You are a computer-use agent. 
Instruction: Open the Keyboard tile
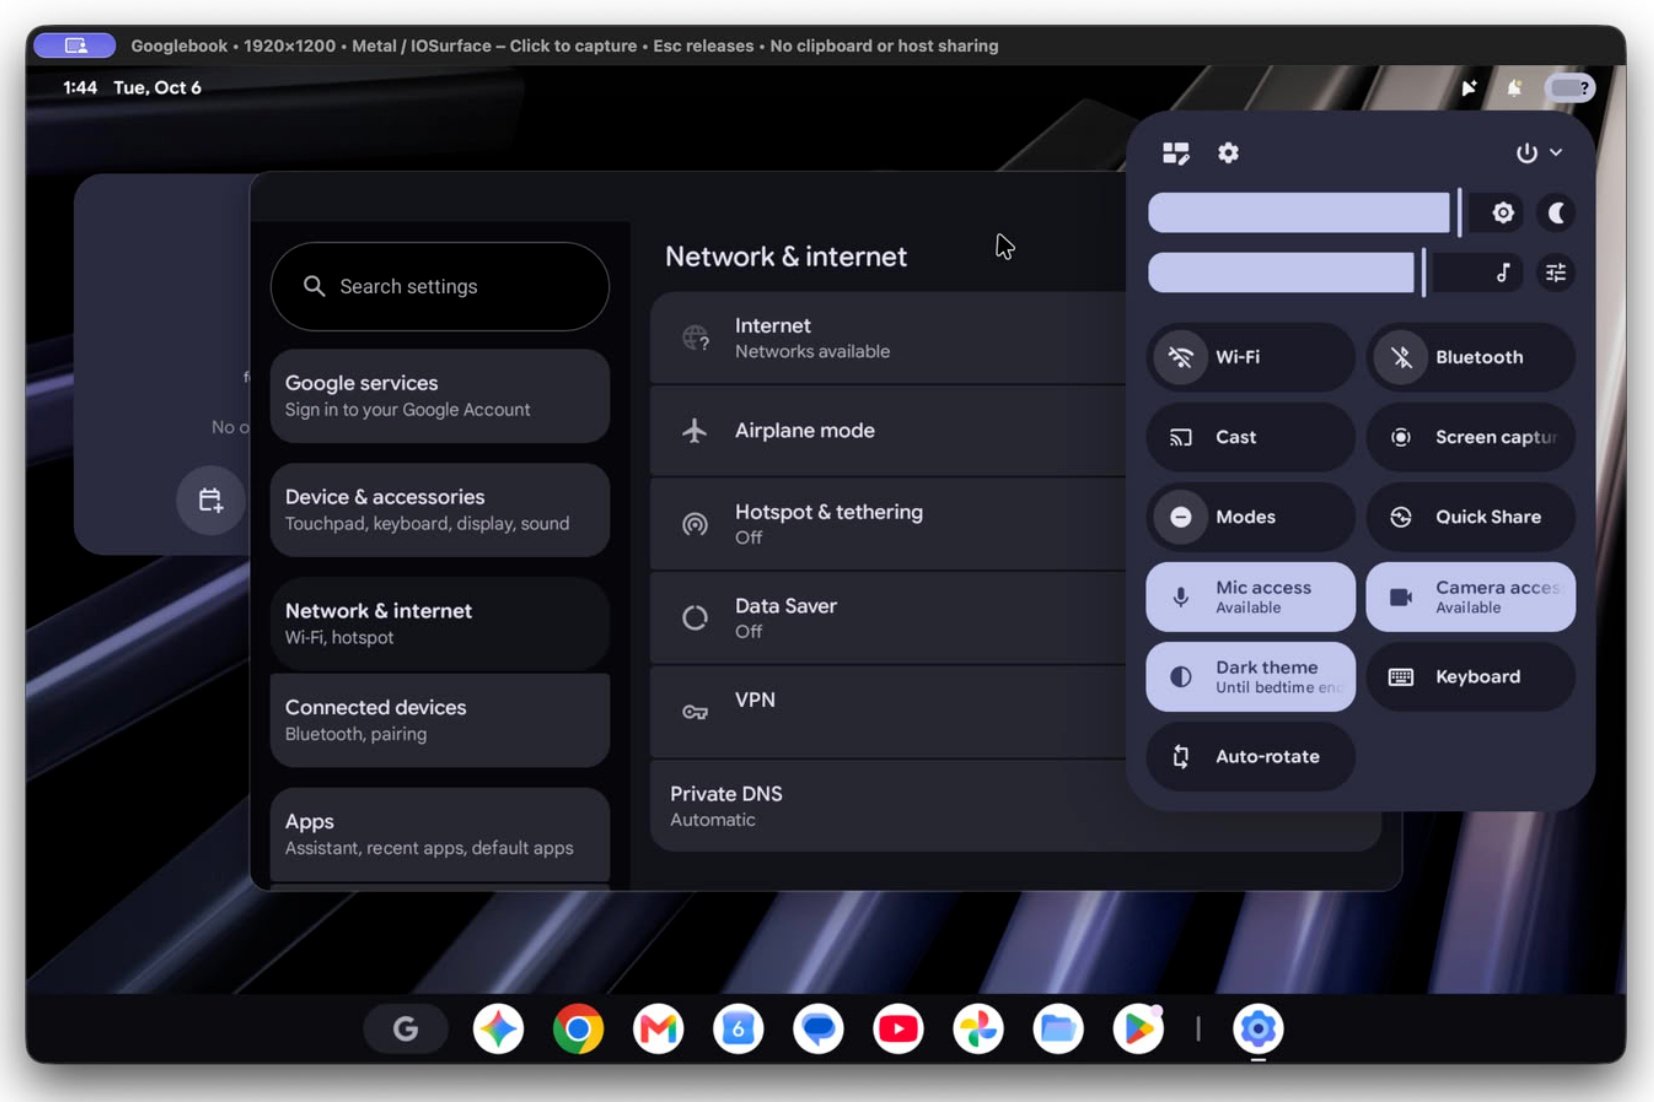[1470, 677]
